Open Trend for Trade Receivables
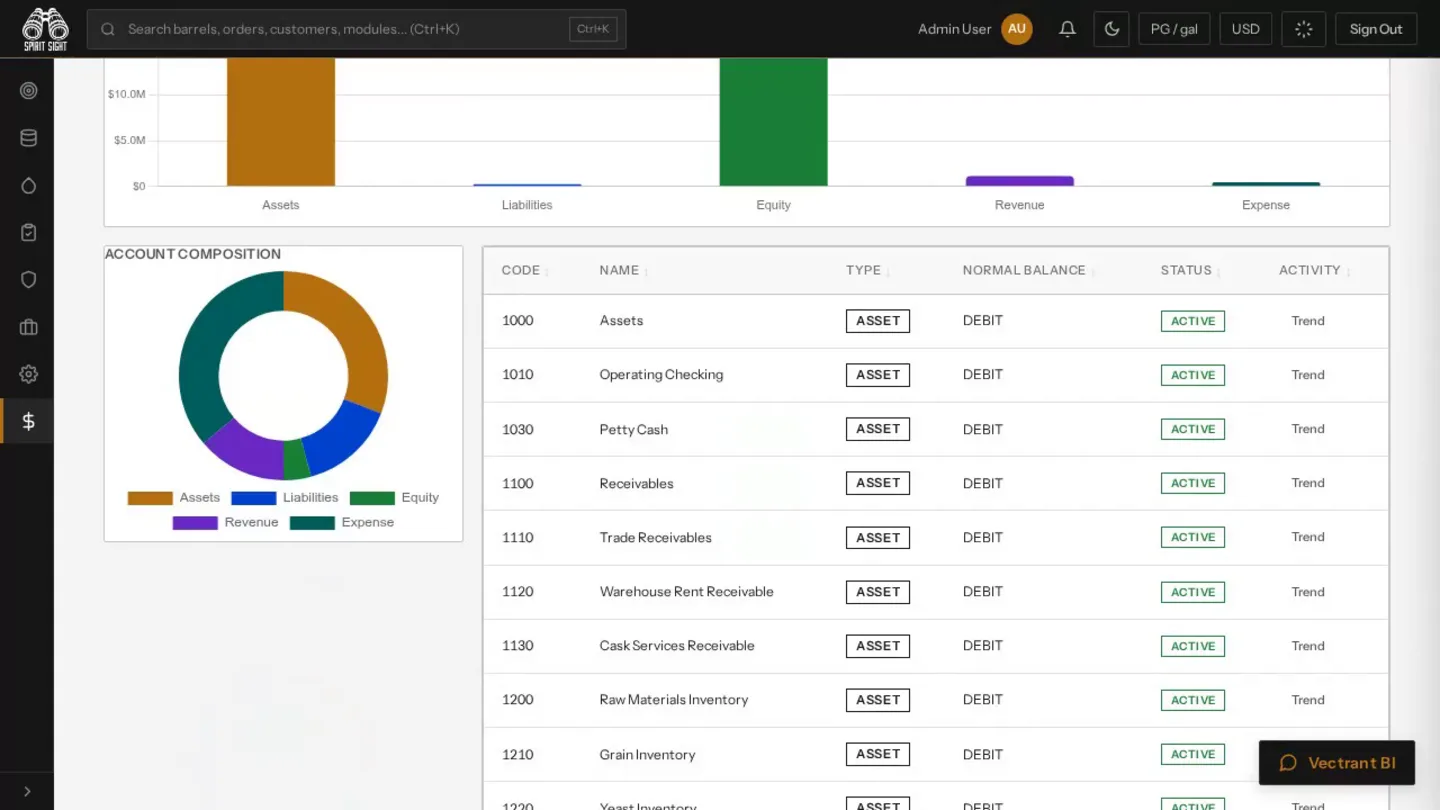This screenshot has width=1440, height=810. pyautogui.click(x=1308, y=537)
